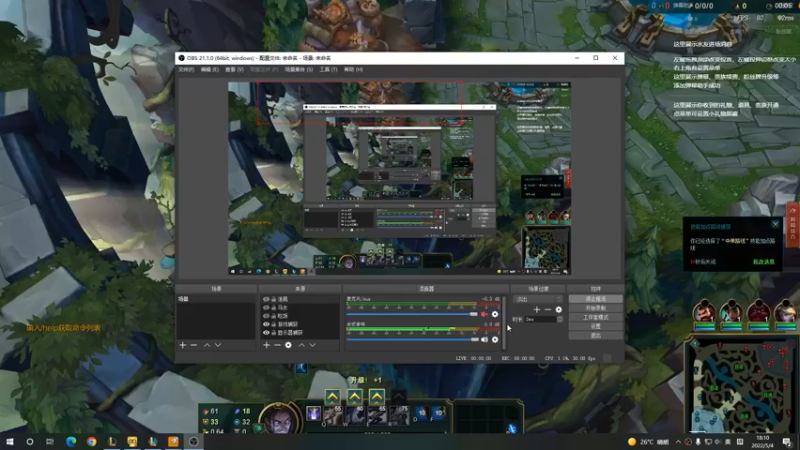Open the 场景集合(S) menu
Screen dimensions: 800x450
pos(299,69)
